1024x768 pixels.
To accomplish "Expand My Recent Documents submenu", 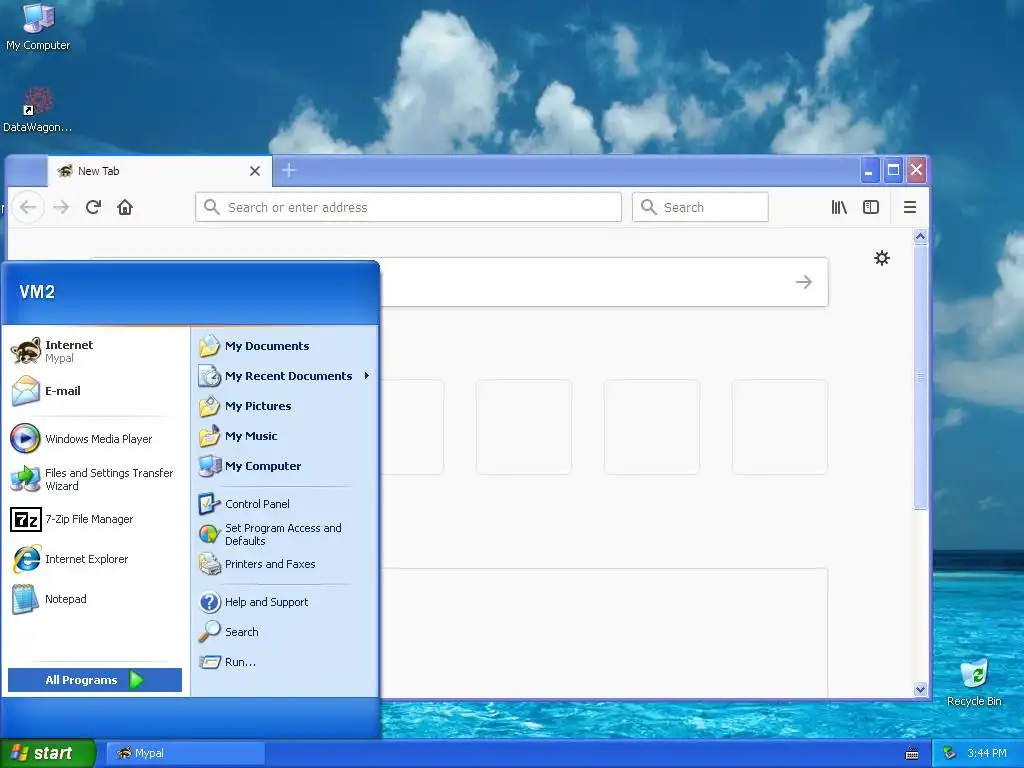I will 285,376.
